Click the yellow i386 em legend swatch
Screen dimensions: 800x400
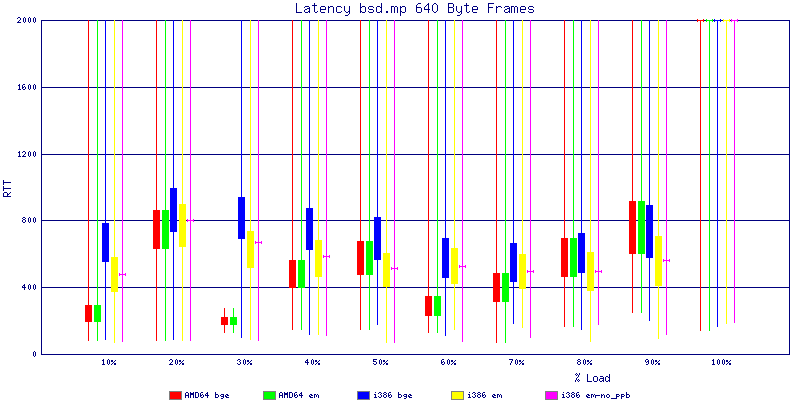click(x=458, y=395)
